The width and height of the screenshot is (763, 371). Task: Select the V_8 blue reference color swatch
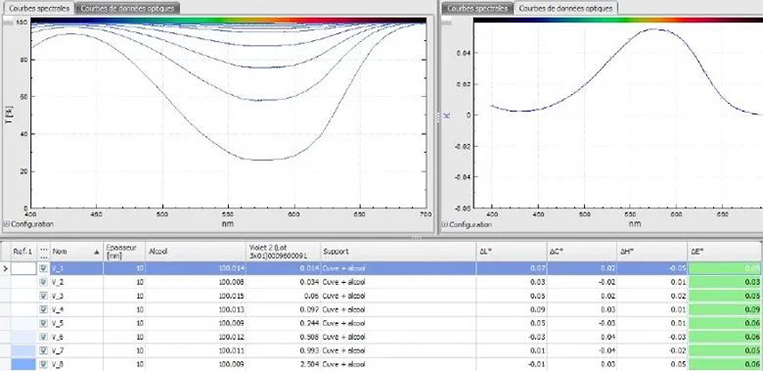[24, 364]
